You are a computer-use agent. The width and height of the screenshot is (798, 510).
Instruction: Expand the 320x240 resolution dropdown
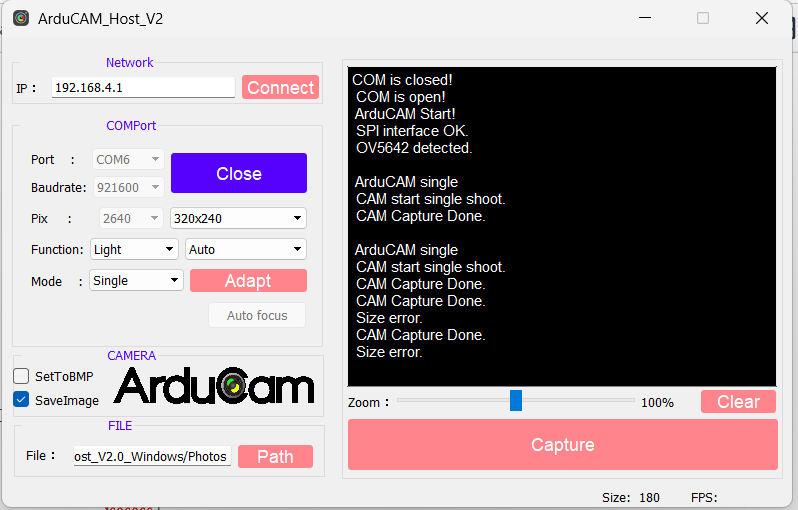238,218
